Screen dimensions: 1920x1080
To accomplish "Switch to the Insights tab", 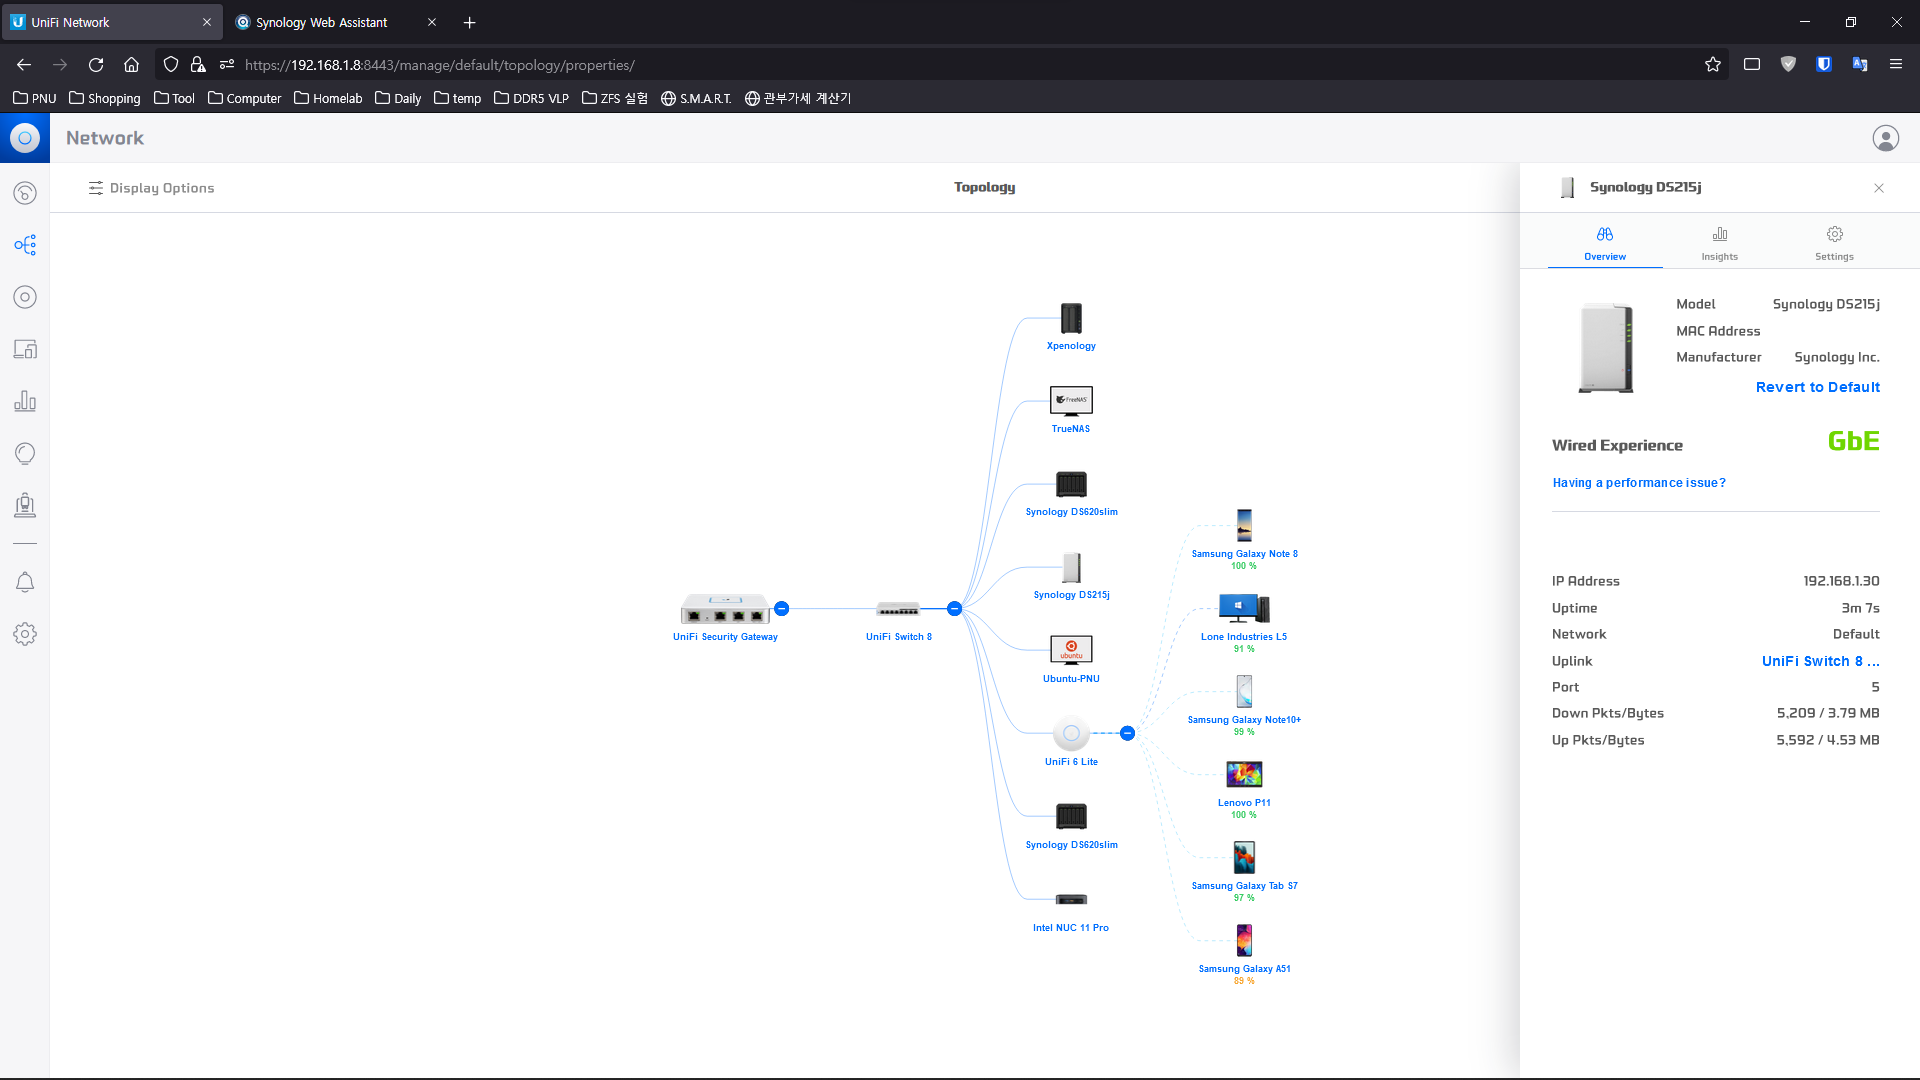I will pos(1719,242).
